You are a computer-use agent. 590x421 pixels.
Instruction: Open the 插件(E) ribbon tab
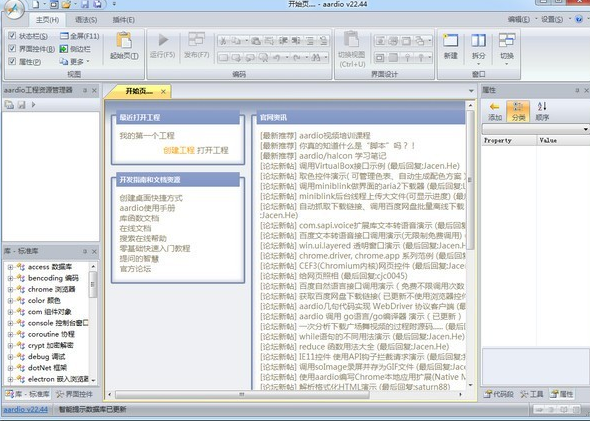click(x=123, y=20)
